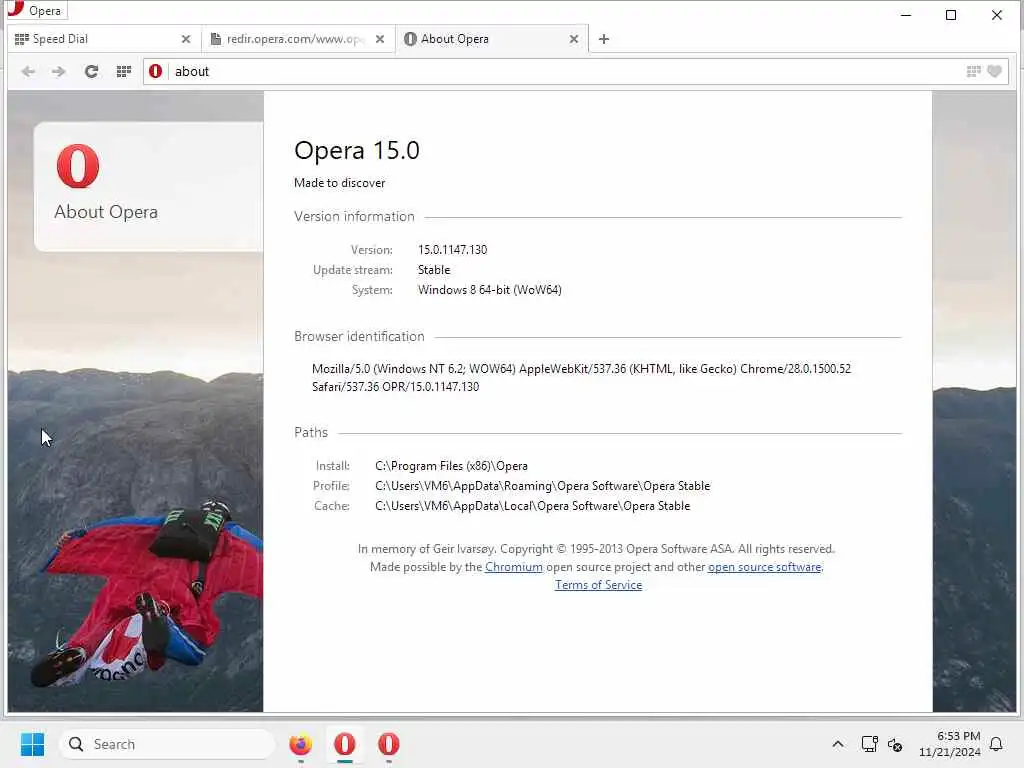Click the Opera badge in the address bar
This screenshot has height=768, width=1024.
tap(155, 72)
